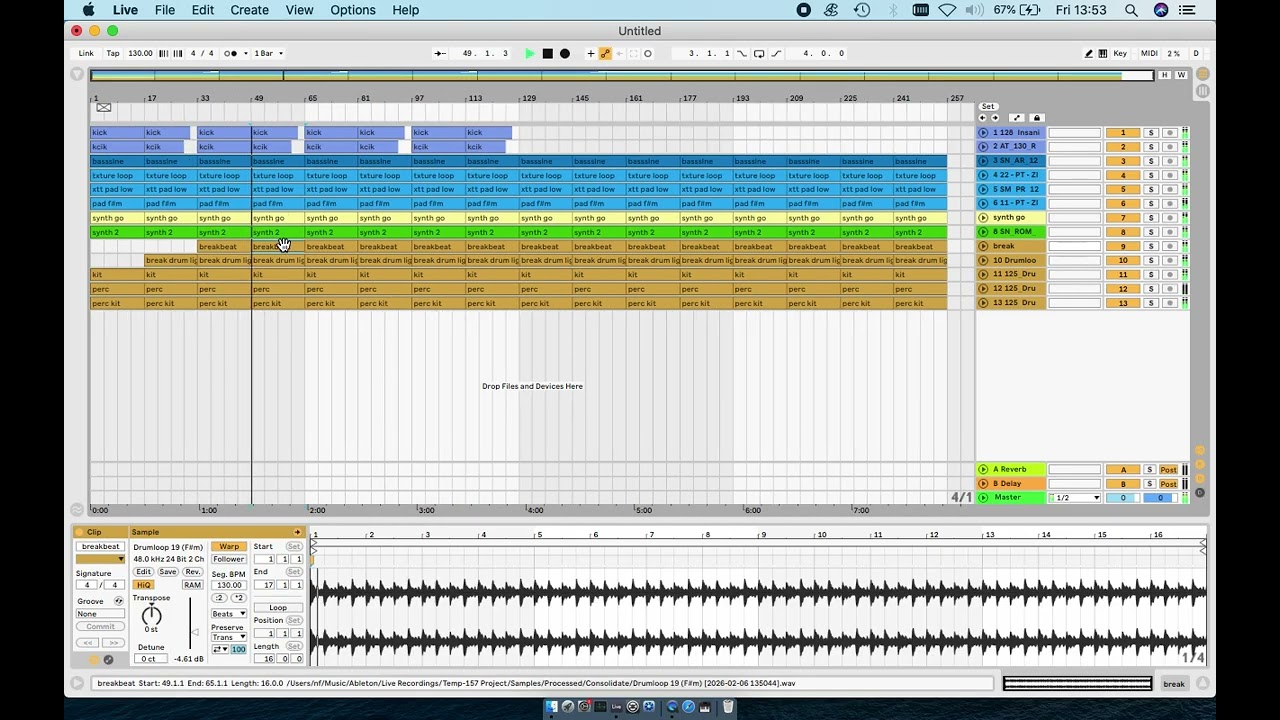Toggle the clip Loop switch

(278, 607)
